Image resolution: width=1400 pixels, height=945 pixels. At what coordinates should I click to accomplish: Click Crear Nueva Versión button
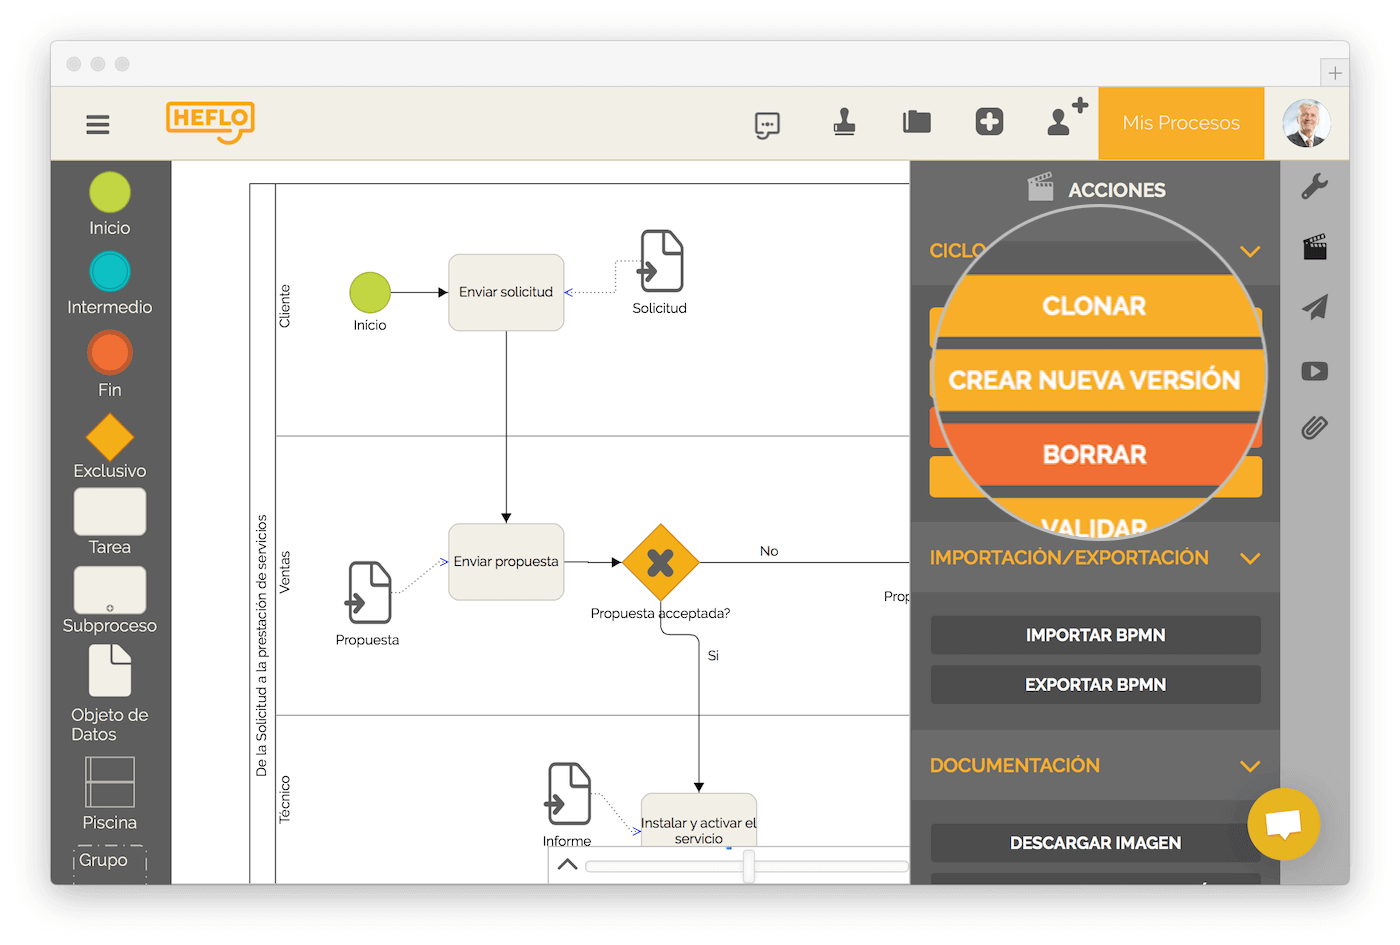point(1095,380)
